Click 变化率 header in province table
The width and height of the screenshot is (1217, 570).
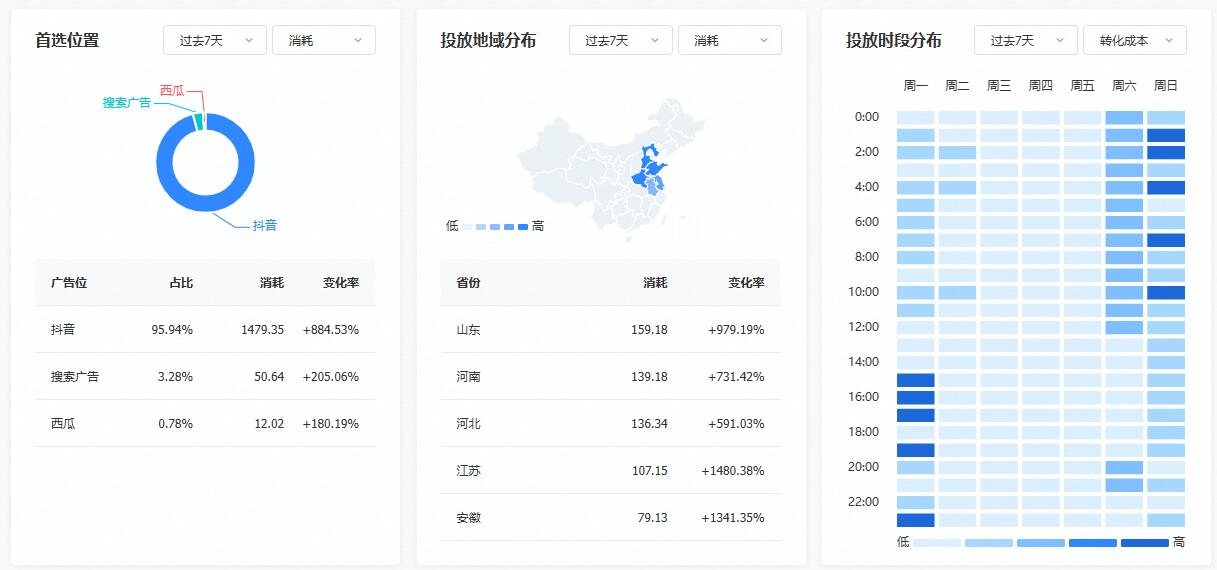(746, 283)
